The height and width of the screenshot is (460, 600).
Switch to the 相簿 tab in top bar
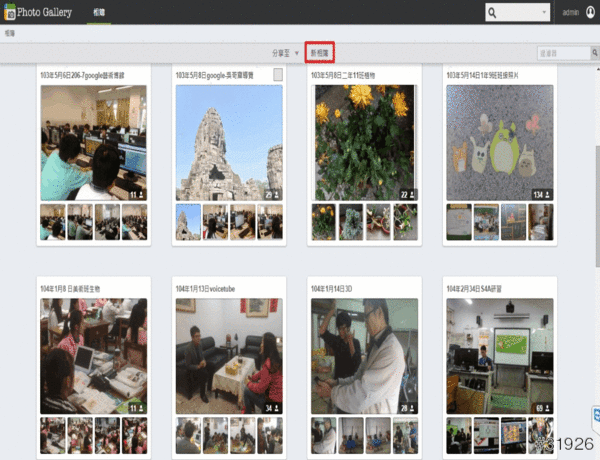99,12
